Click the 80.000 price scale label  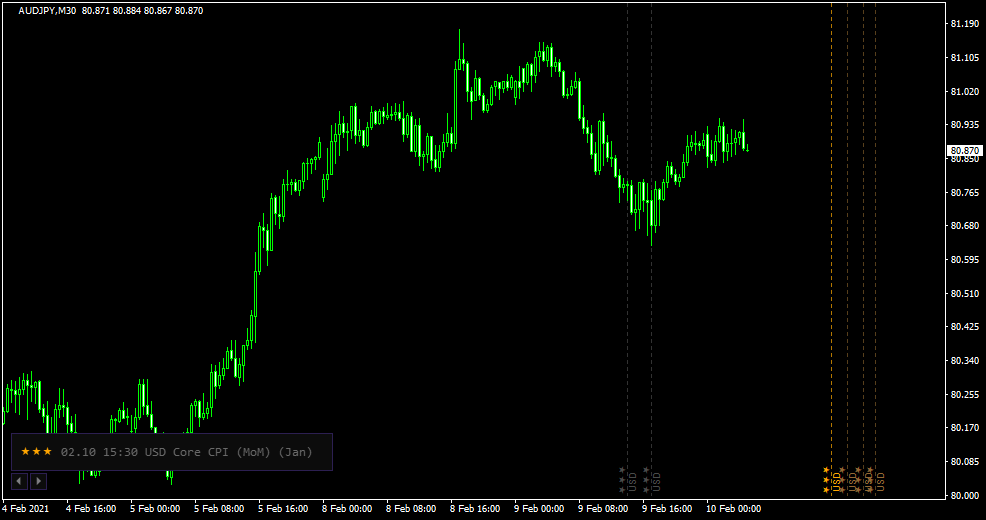965,495
